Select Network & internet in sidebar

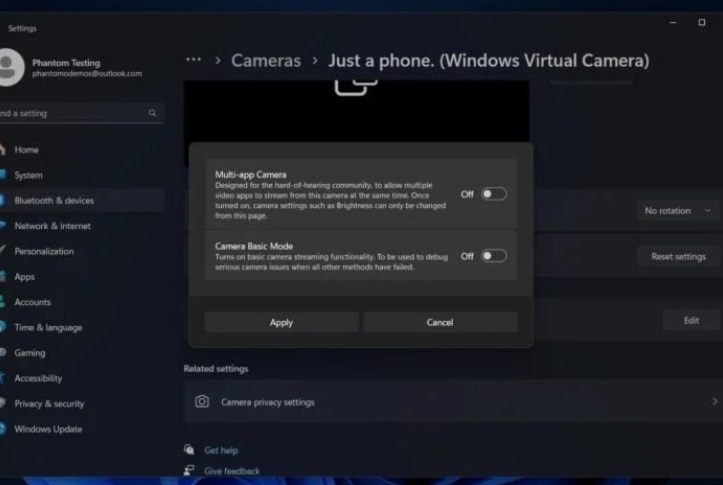tap(82, 226)
